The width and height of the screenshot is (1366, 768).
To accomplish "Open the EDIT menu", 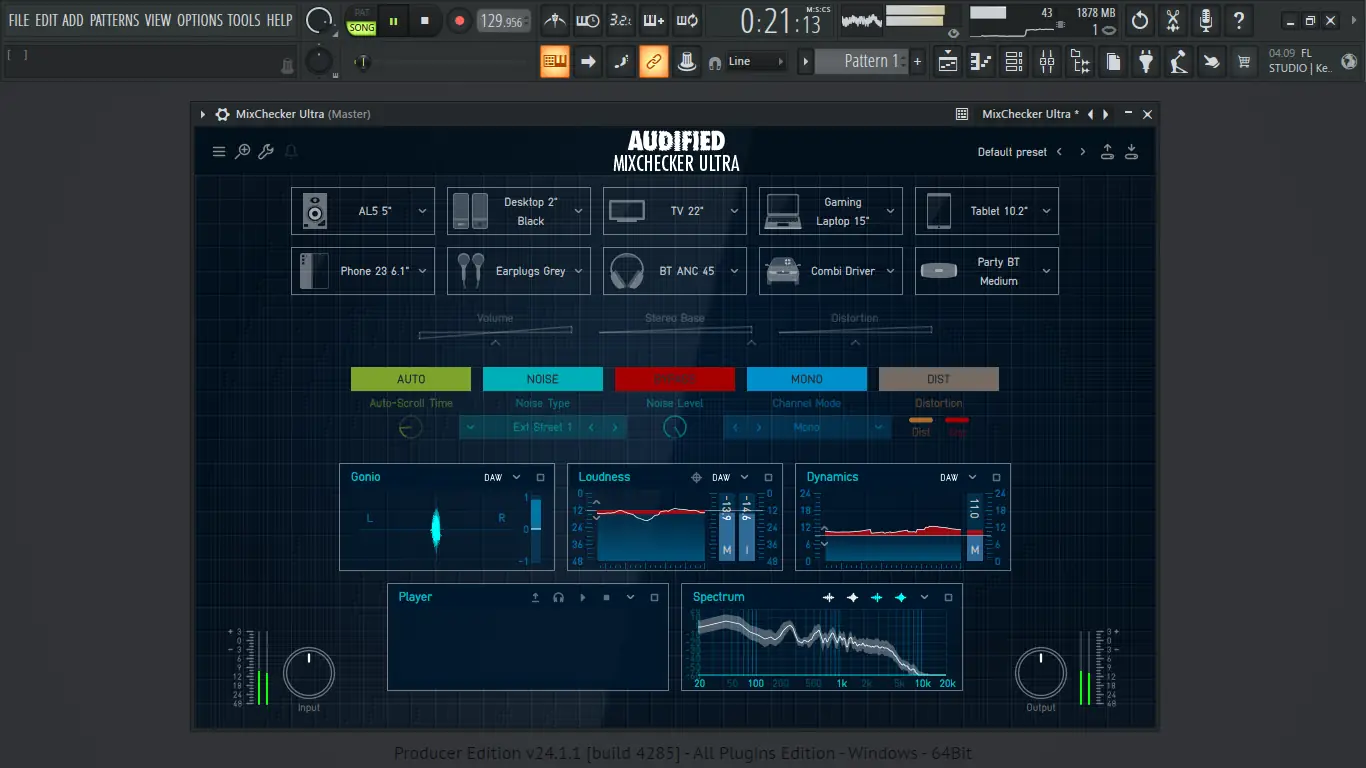I will click(46, 20).
